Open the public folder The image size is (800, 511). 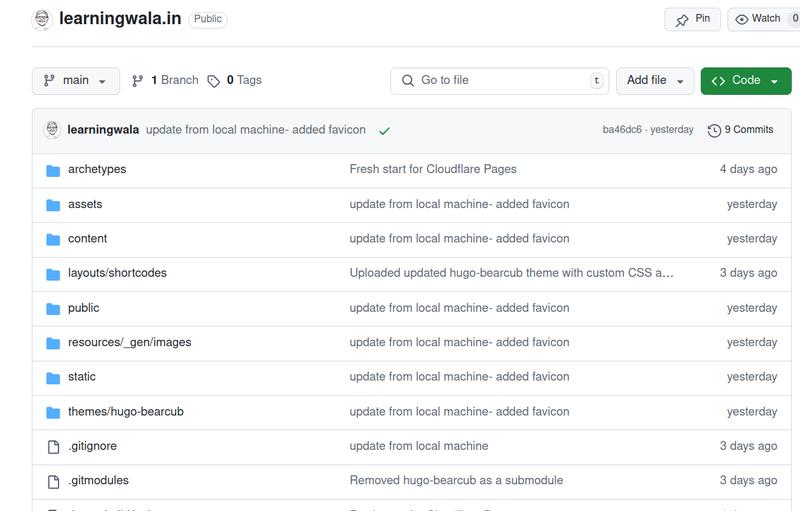pos(84,308)
